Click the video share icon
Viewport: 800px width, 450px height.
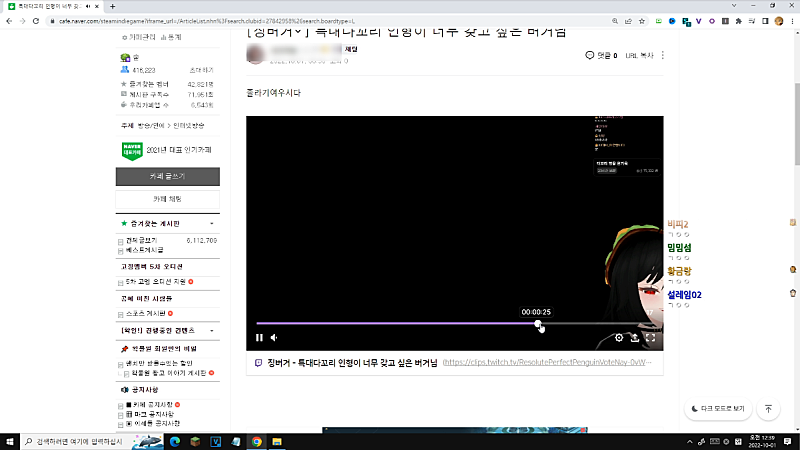coord(634,338)
